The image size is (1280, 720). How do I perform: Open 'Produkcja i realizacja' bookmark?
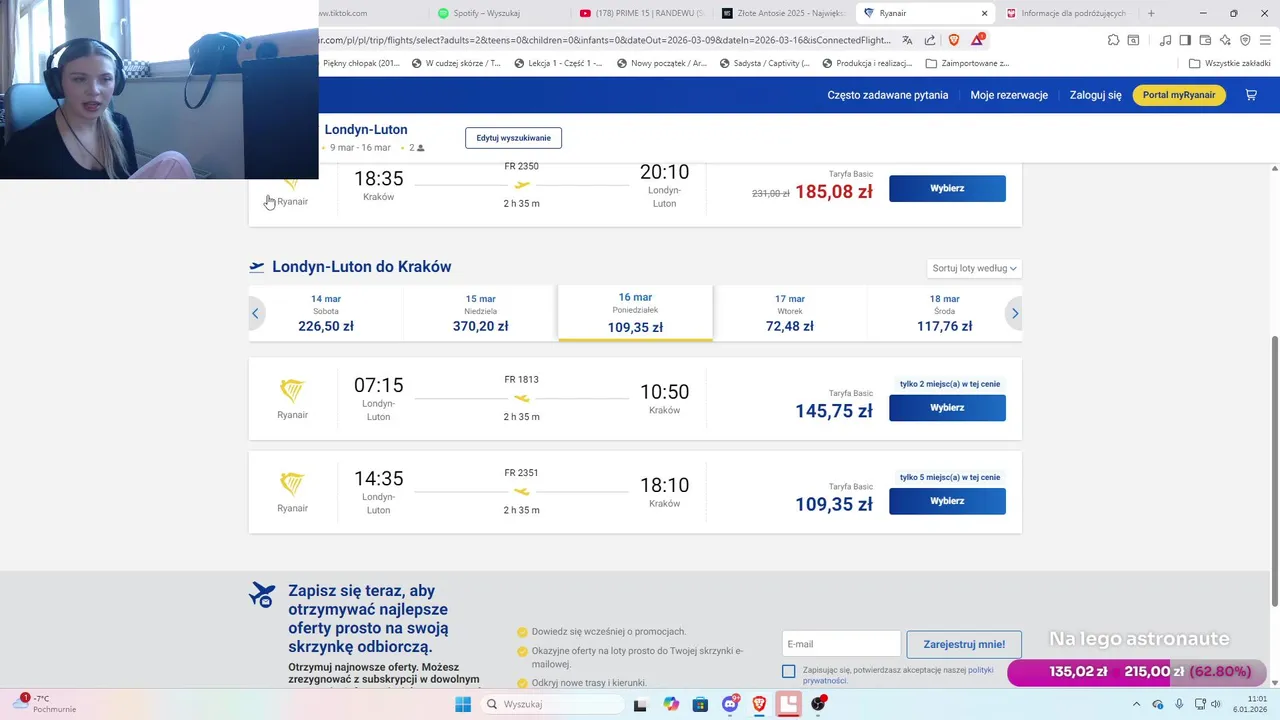tap(867, 63)
